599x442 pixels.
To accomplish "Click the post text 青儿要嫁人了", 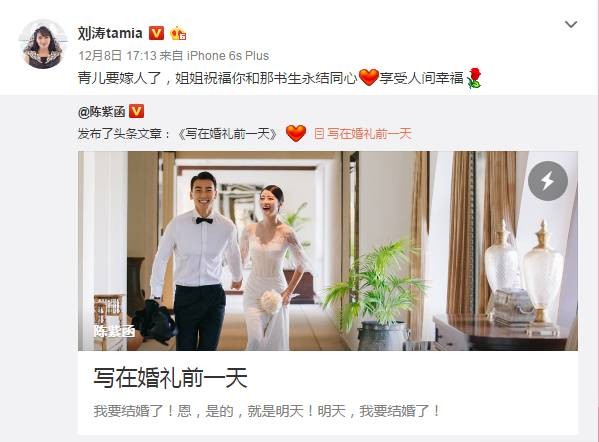I will tap(119, 78).
